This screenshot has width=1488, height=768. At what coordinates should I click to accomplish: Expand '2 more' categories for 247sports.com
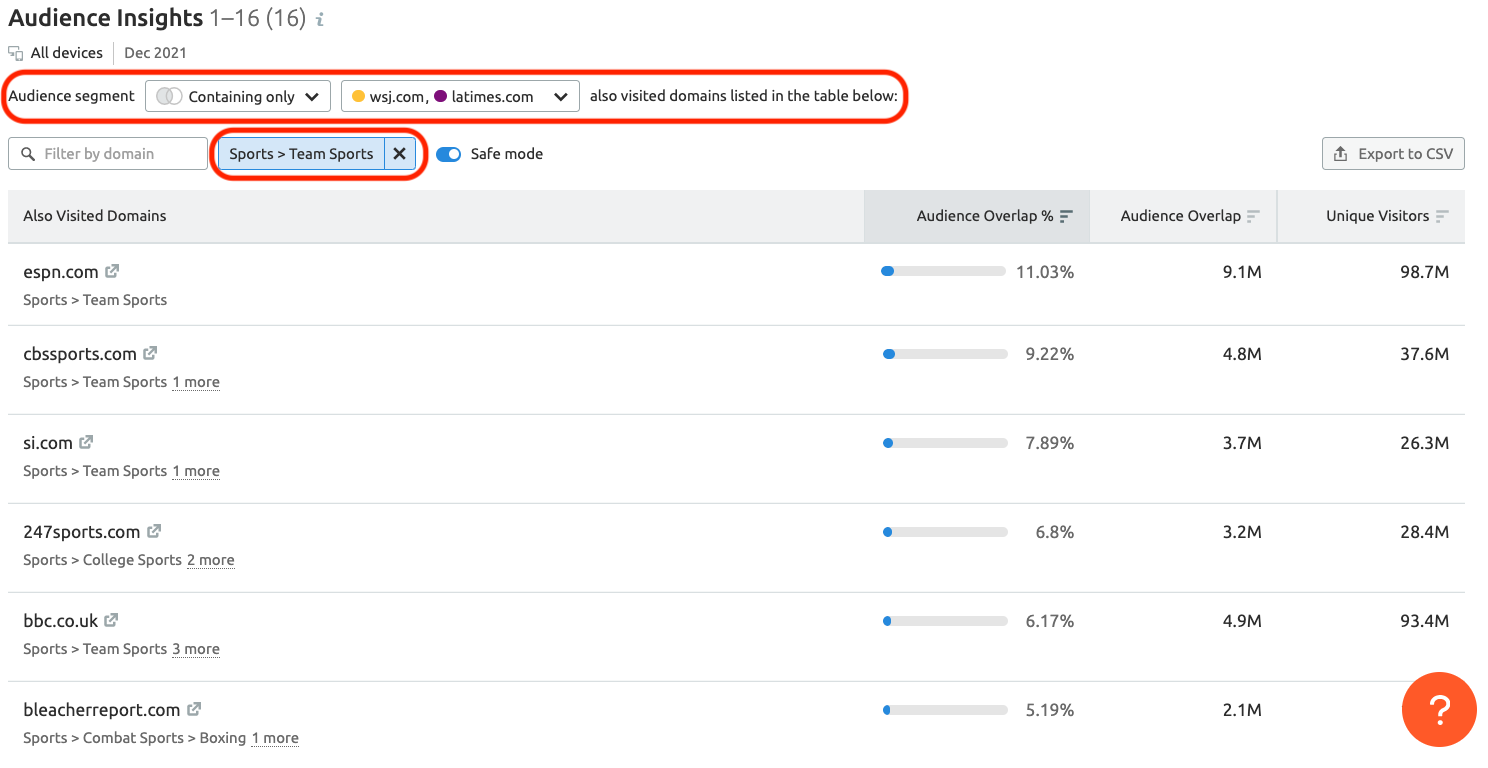211,560
